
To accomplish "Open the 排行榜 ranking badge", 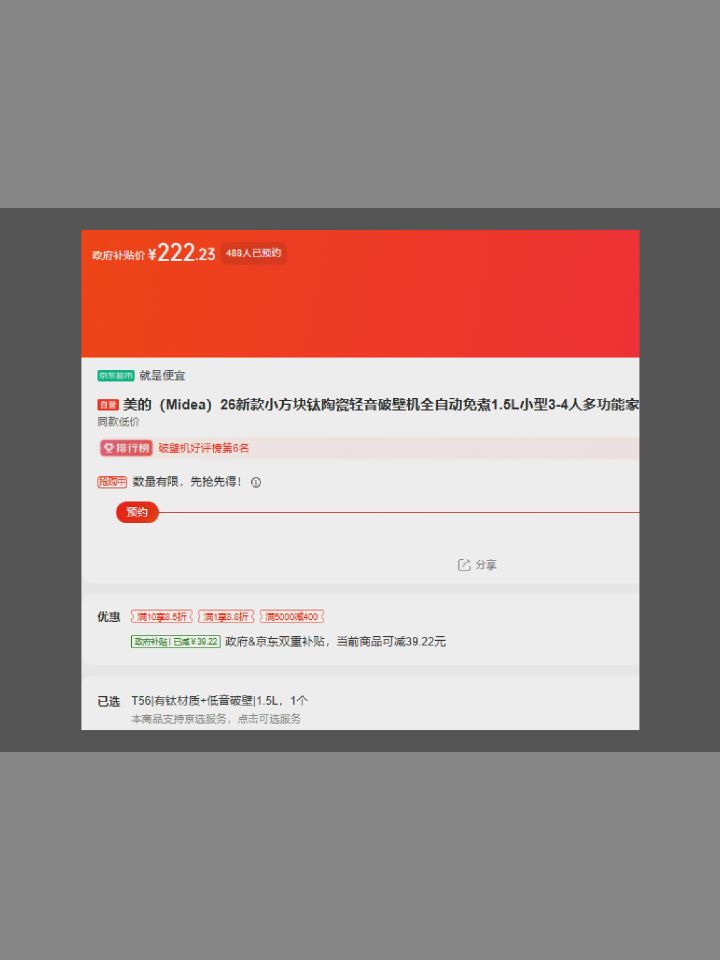I will [127, 448].
